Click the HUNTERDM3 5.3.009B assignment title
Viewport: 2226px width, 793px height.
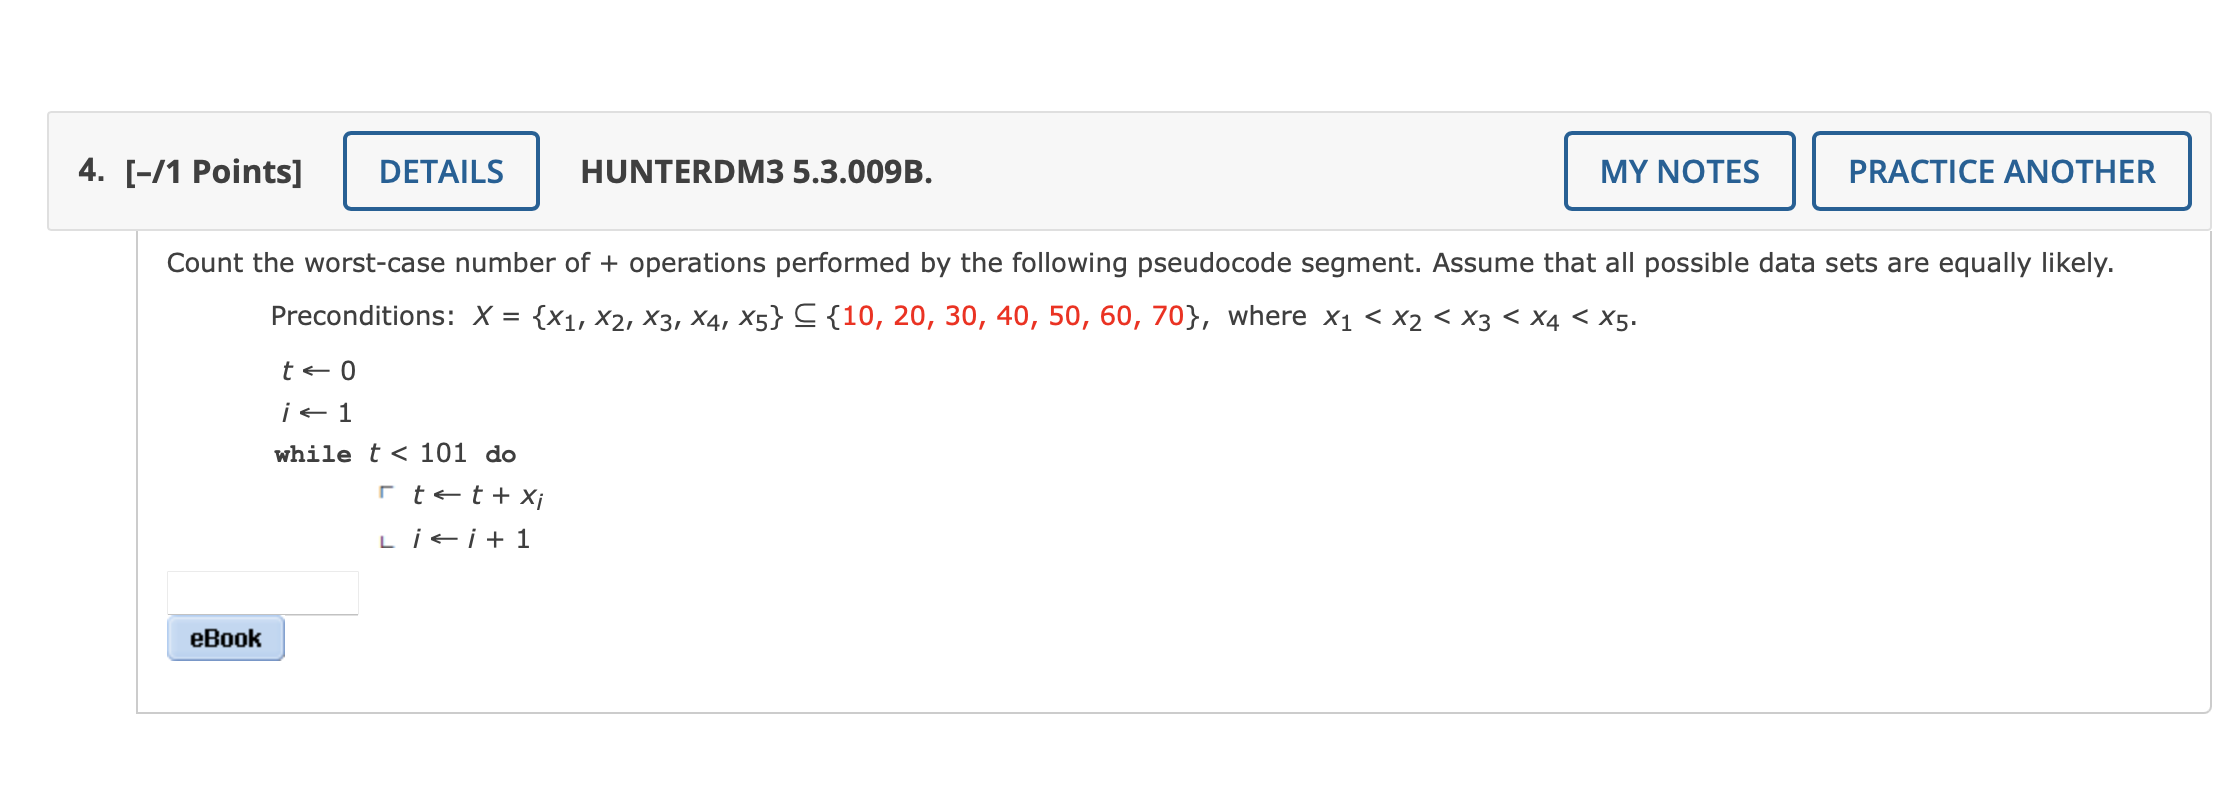[757, 171]
